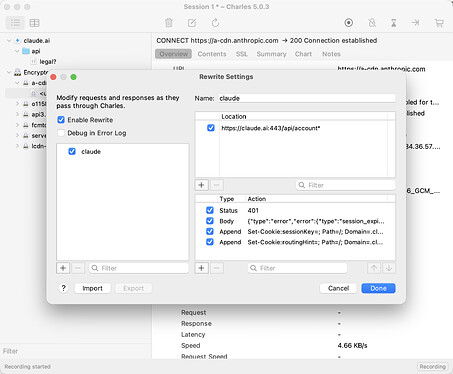Screen dimensions: 453x374
Task: Toggle breakpoints arrow icon
Action: [x=415, y=23]
